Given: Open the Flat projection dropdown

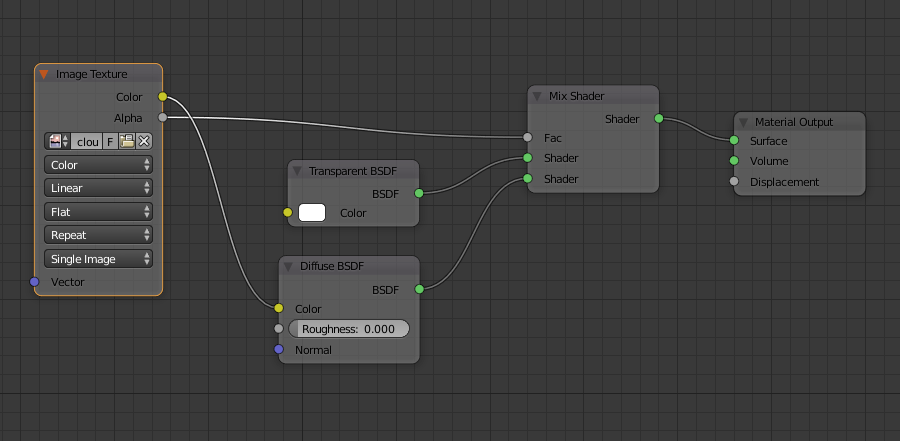Looking at the screenshot, I should tap(98, 212).
